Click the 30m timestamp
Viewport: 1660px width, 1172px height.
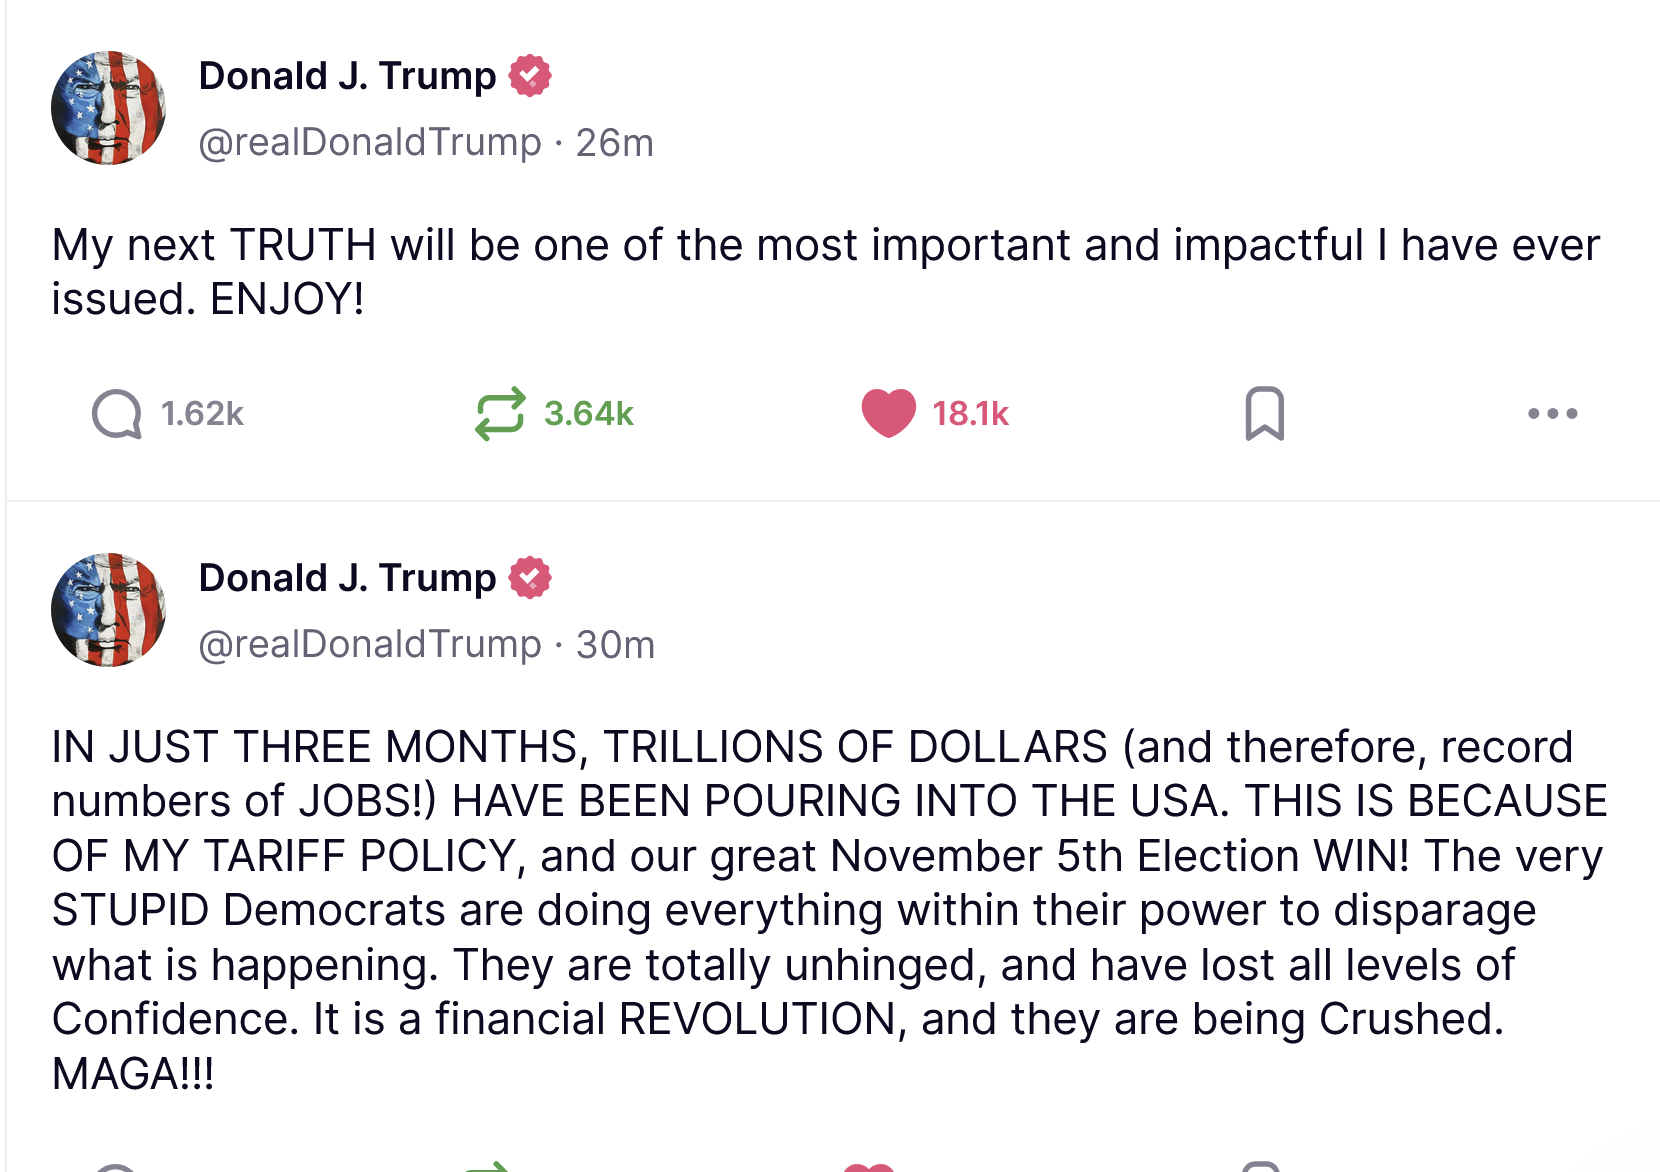pos(615,645)
